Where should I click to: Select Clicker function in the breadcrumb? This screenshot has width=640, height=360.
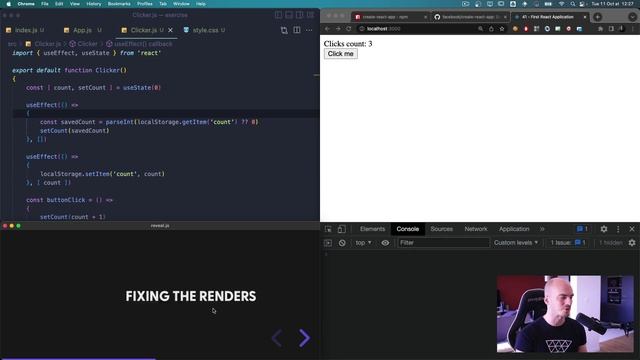(84, 44)
